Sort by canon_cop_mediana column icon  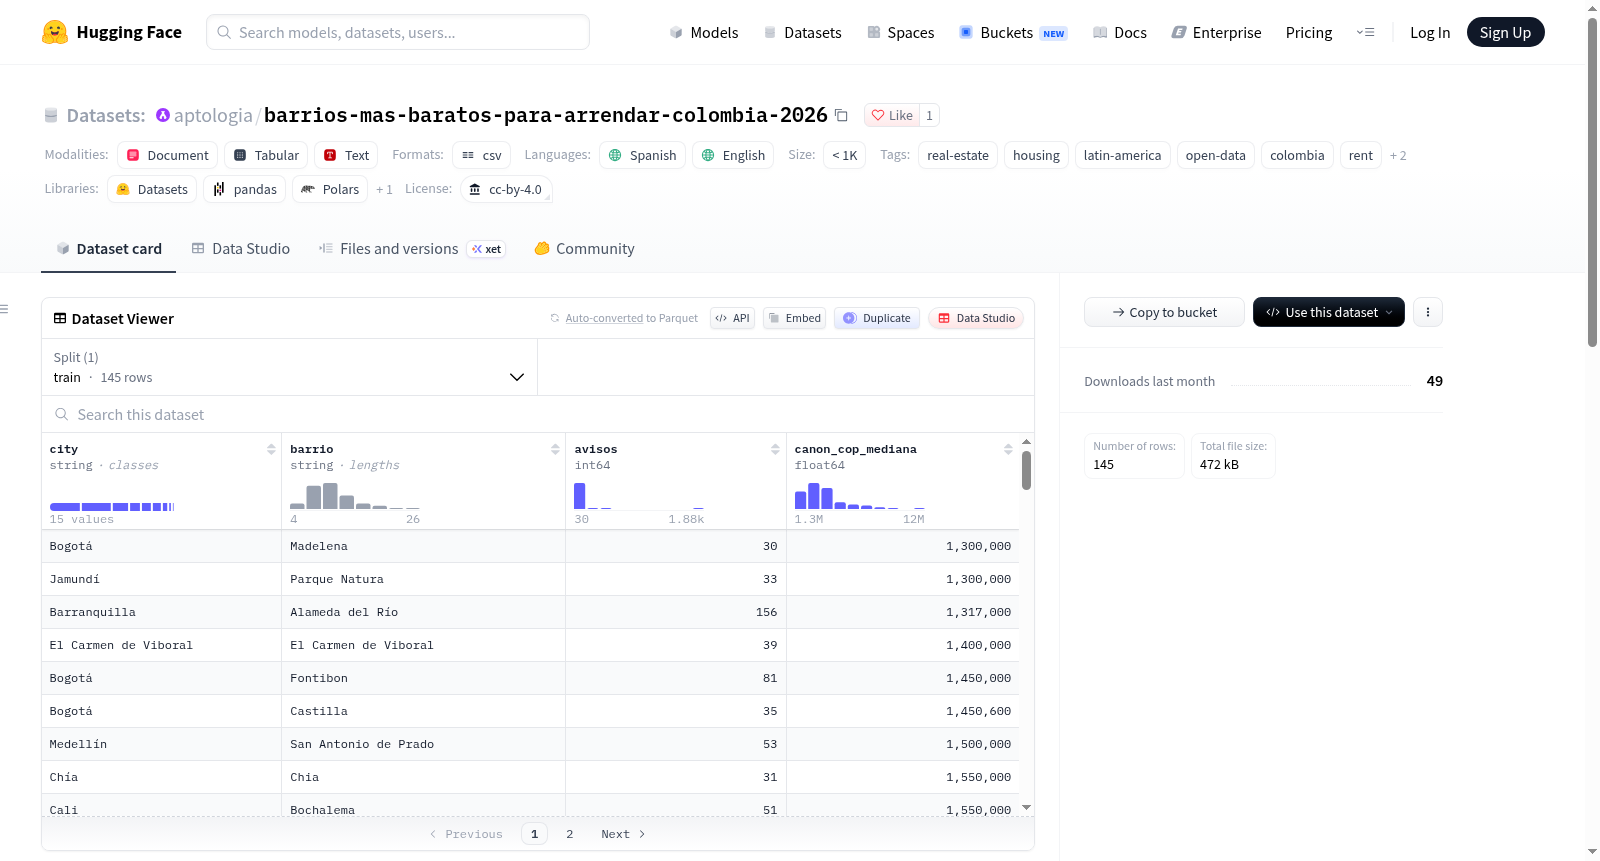tap(1008, 449)
